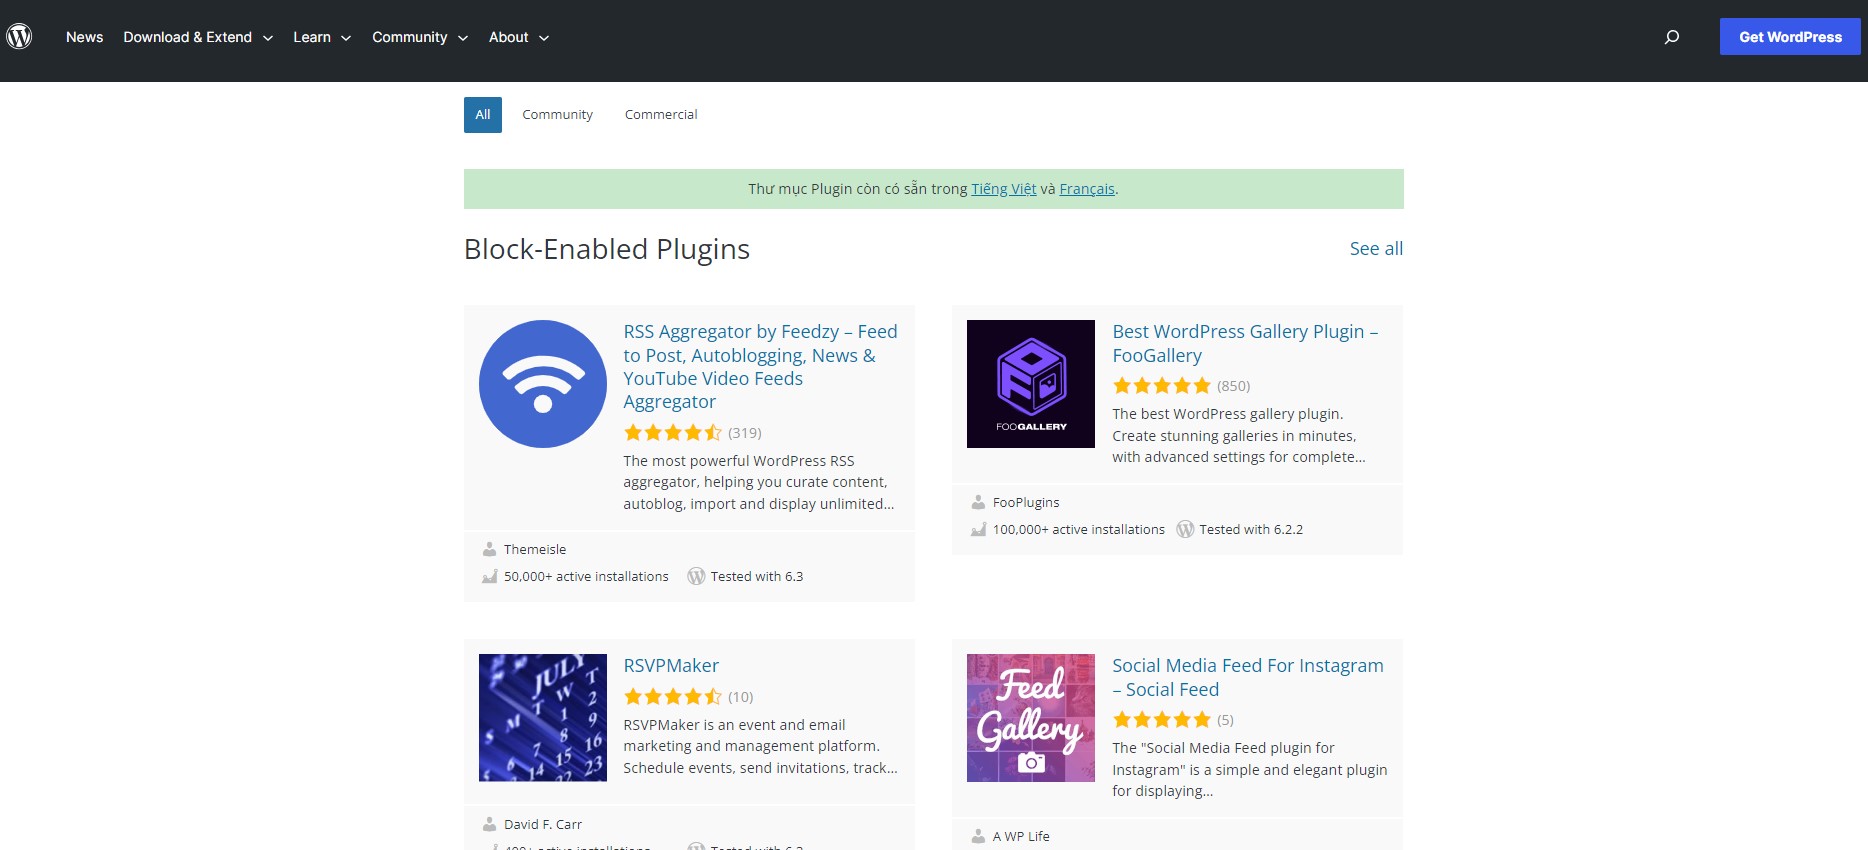This screenshot has width=1868, height=850.
Task: Expand the Download & Extend menu
Action: [198, 37]
